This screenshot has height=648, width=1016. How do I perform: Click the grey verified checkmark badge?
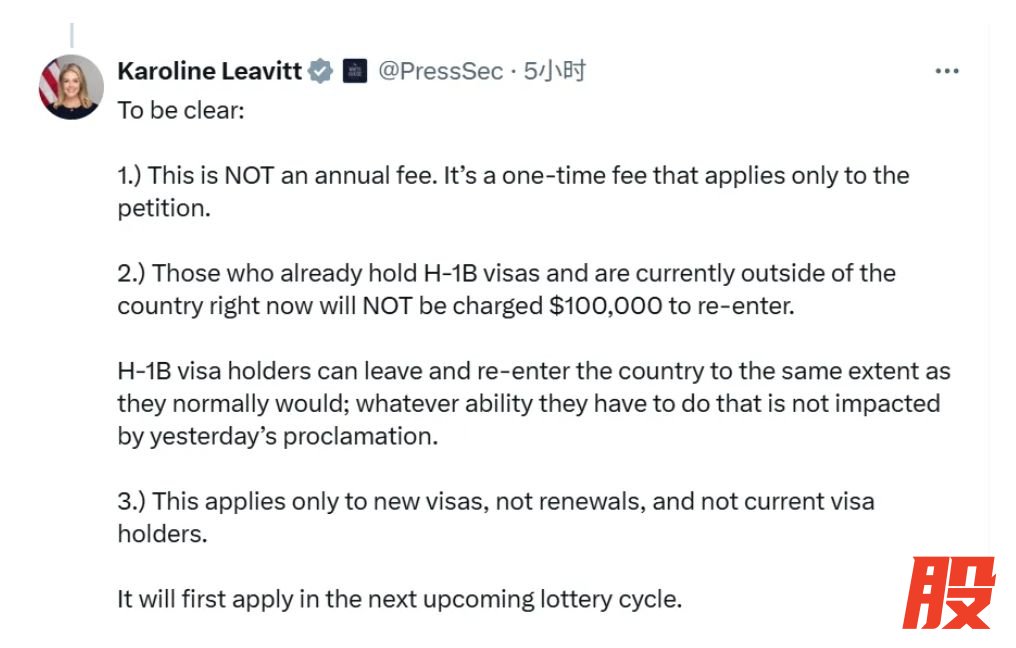(320, 71)
